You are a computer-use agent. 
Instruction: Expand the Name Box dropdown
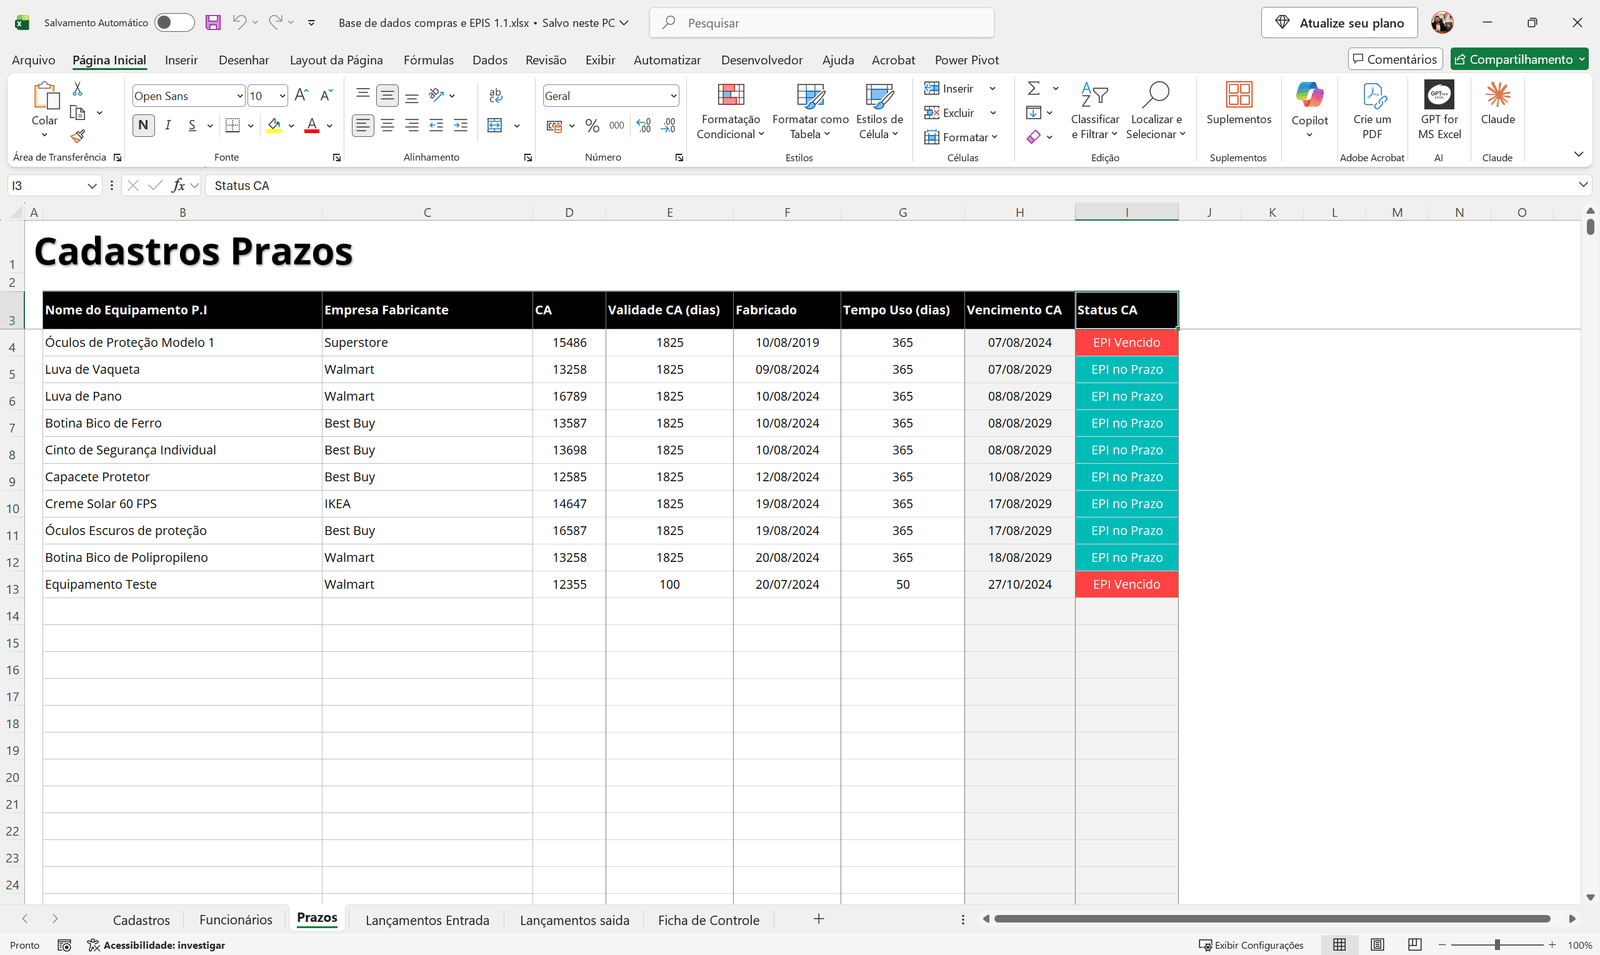(92, 185)
